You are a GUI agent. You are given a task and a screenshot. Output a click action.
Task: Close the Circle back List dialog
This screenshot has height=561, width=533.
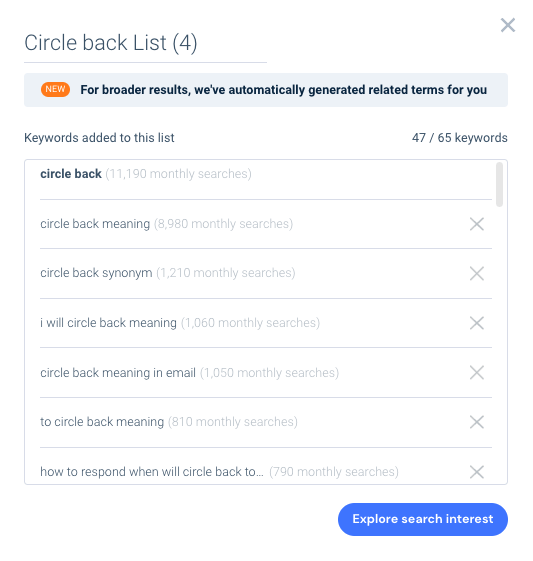click(x=508, y=25)
